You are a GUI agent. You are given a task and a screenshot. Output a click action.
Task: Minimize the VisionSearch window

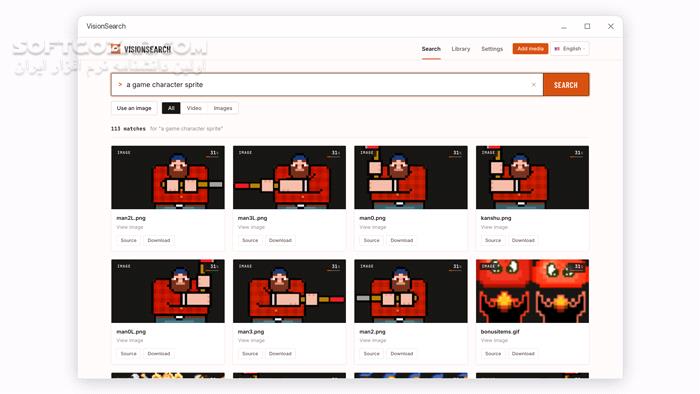[x=564, y=27]
